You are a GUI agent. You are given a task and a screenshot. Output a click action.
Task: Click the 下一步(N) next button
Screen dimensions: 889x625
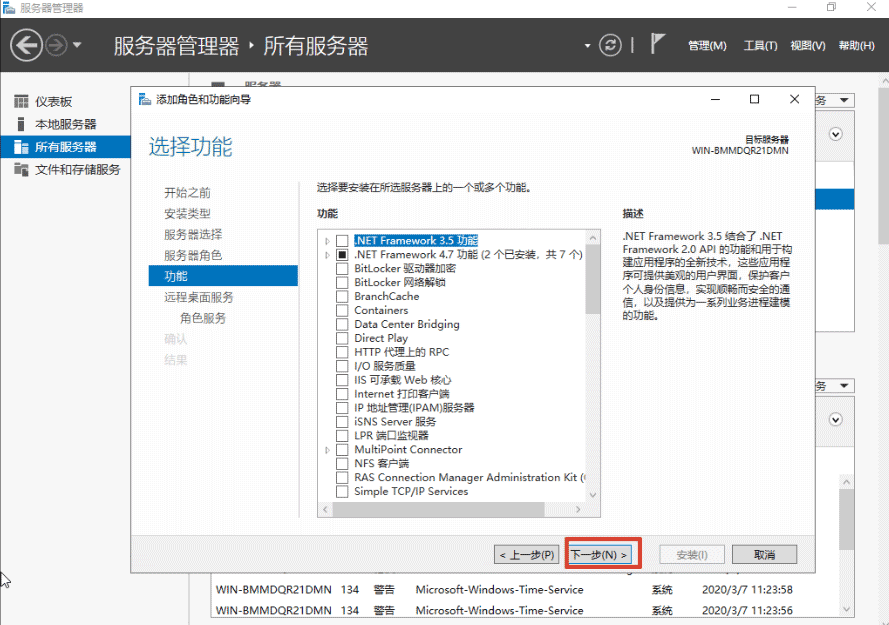tap(599, 554)
